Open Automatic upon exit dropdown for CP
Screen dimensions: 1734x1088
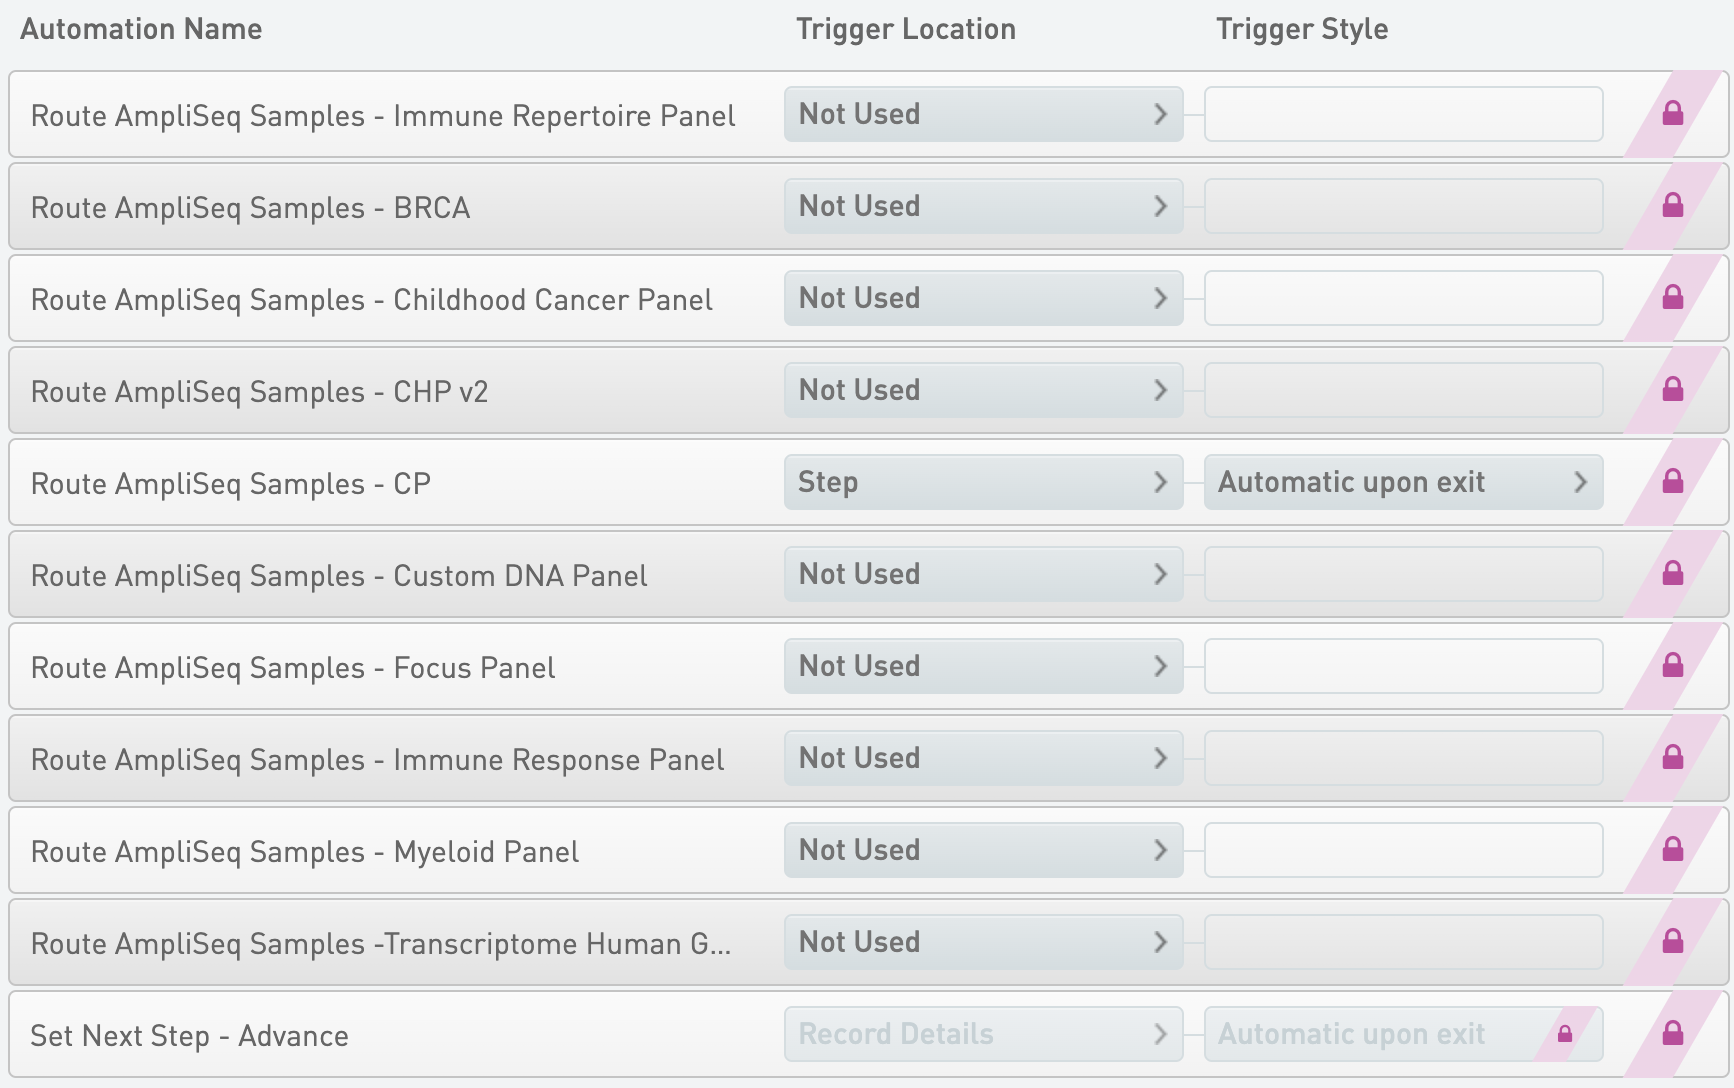1402,482
